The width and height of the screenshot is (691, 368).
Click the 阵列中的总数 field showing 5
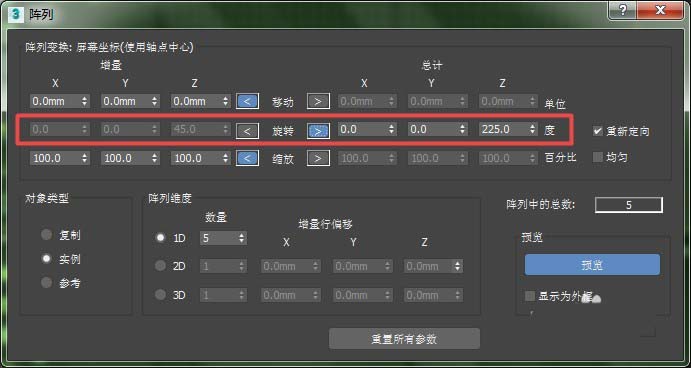tap(629, 205)
